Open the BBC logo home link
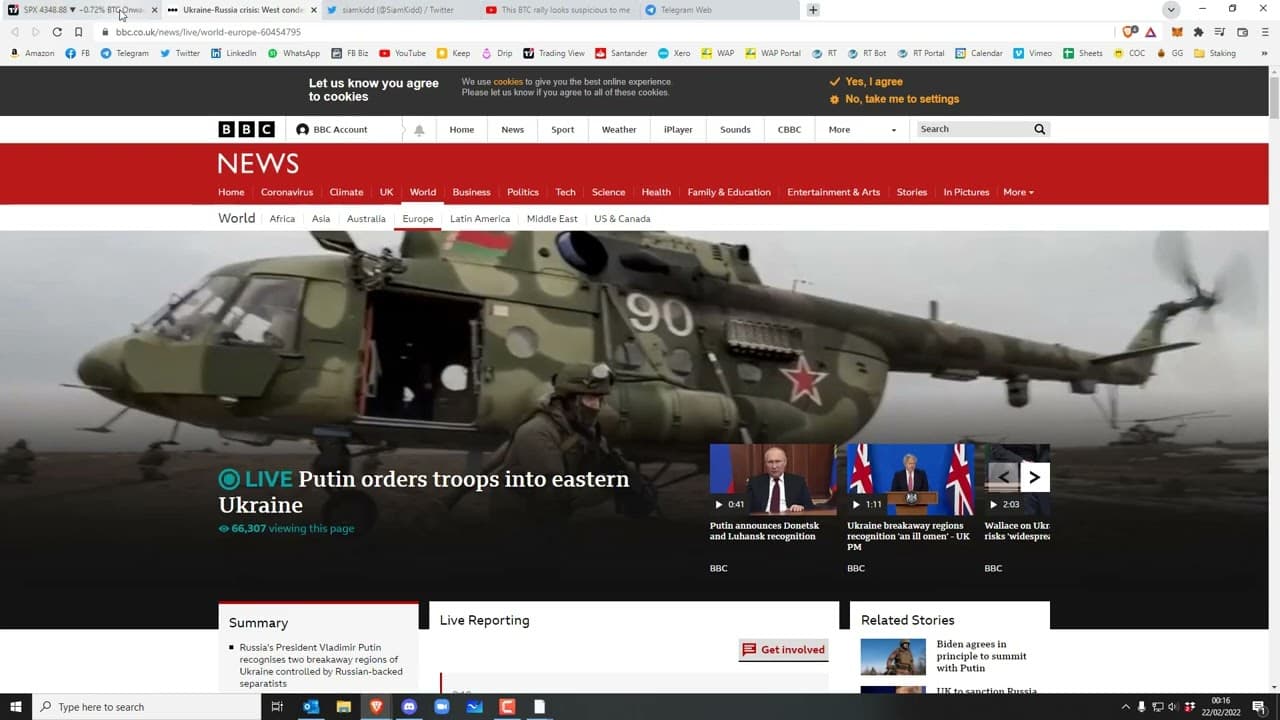1280x720 pixels. [246, 129]
